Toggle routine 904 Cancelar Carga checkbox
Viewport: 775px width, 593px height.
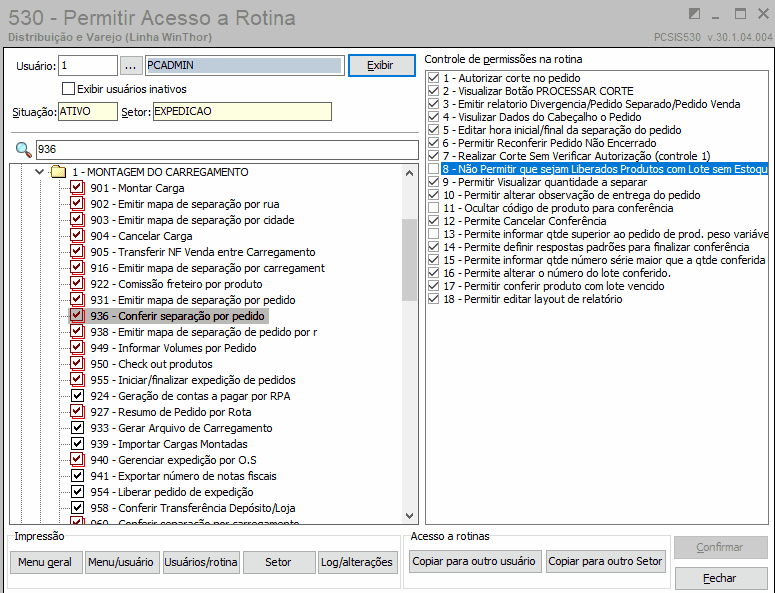click(x=77, y=236)
